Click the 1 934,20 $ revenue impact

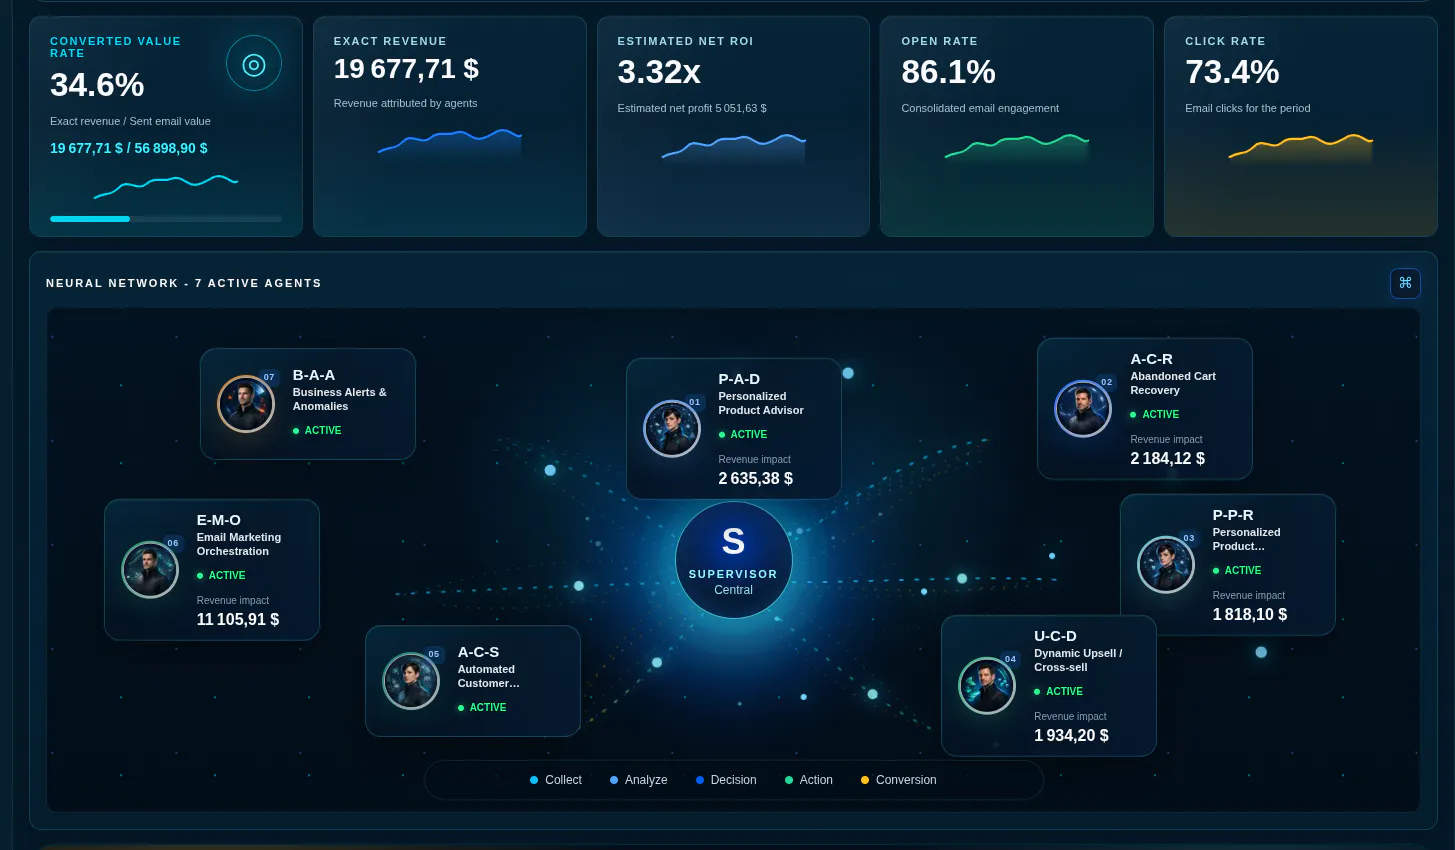pos(1072,736)
